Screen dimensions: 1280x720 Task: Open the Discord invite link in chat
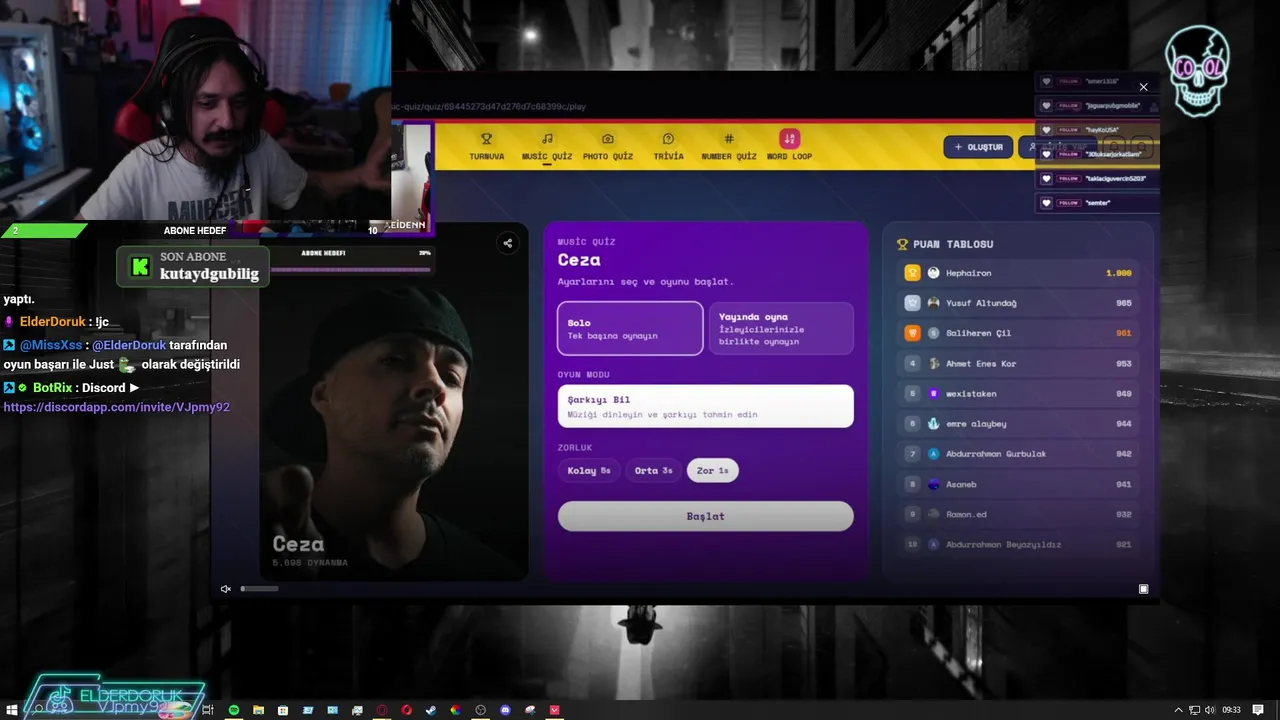pyautogui.click(x=117, y=408)
